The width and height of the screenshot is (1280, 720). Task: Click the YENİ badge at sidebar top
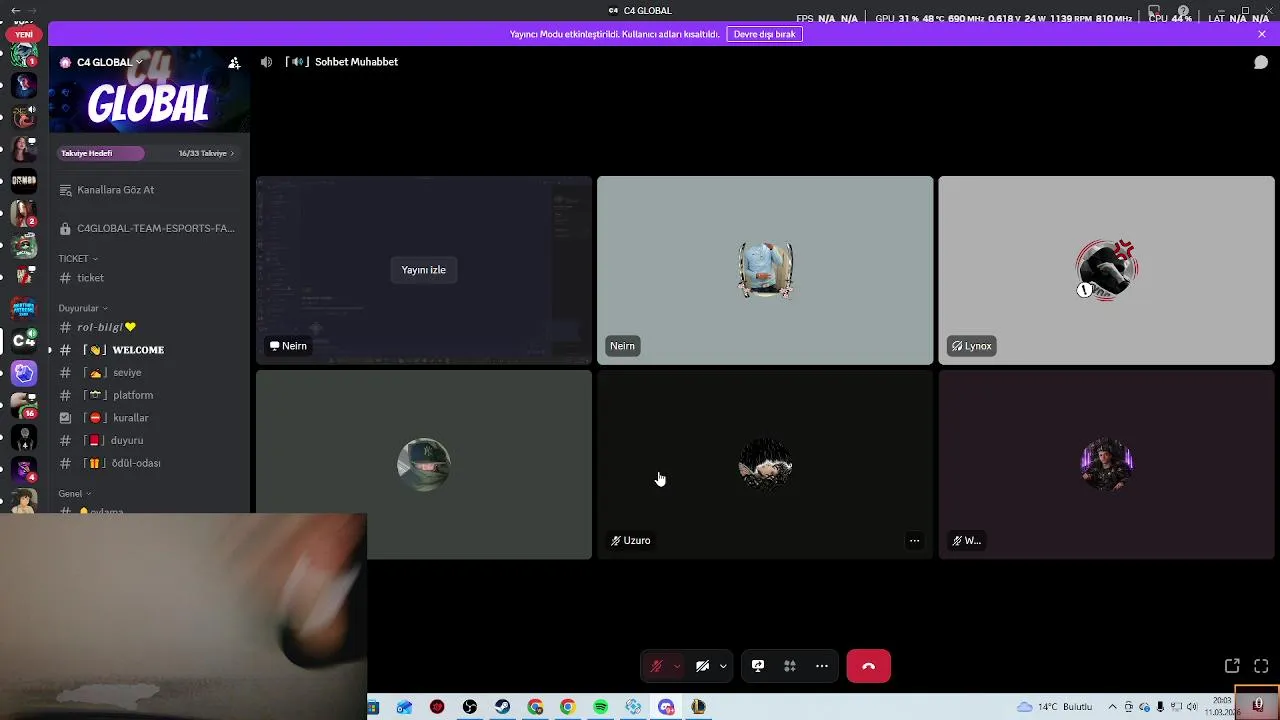(x=24, y=35)
